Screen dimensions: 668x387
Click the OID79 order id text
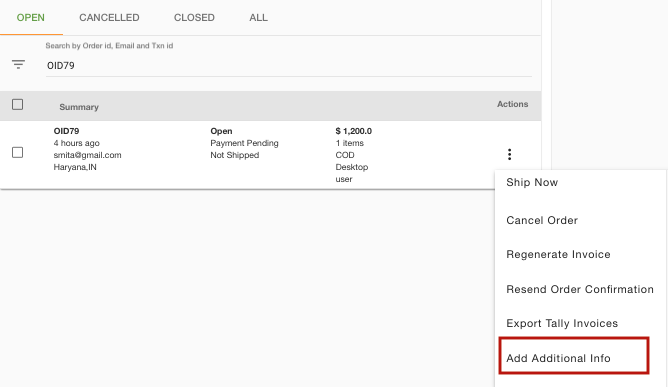pyautogui.click(x=66, y=131)
